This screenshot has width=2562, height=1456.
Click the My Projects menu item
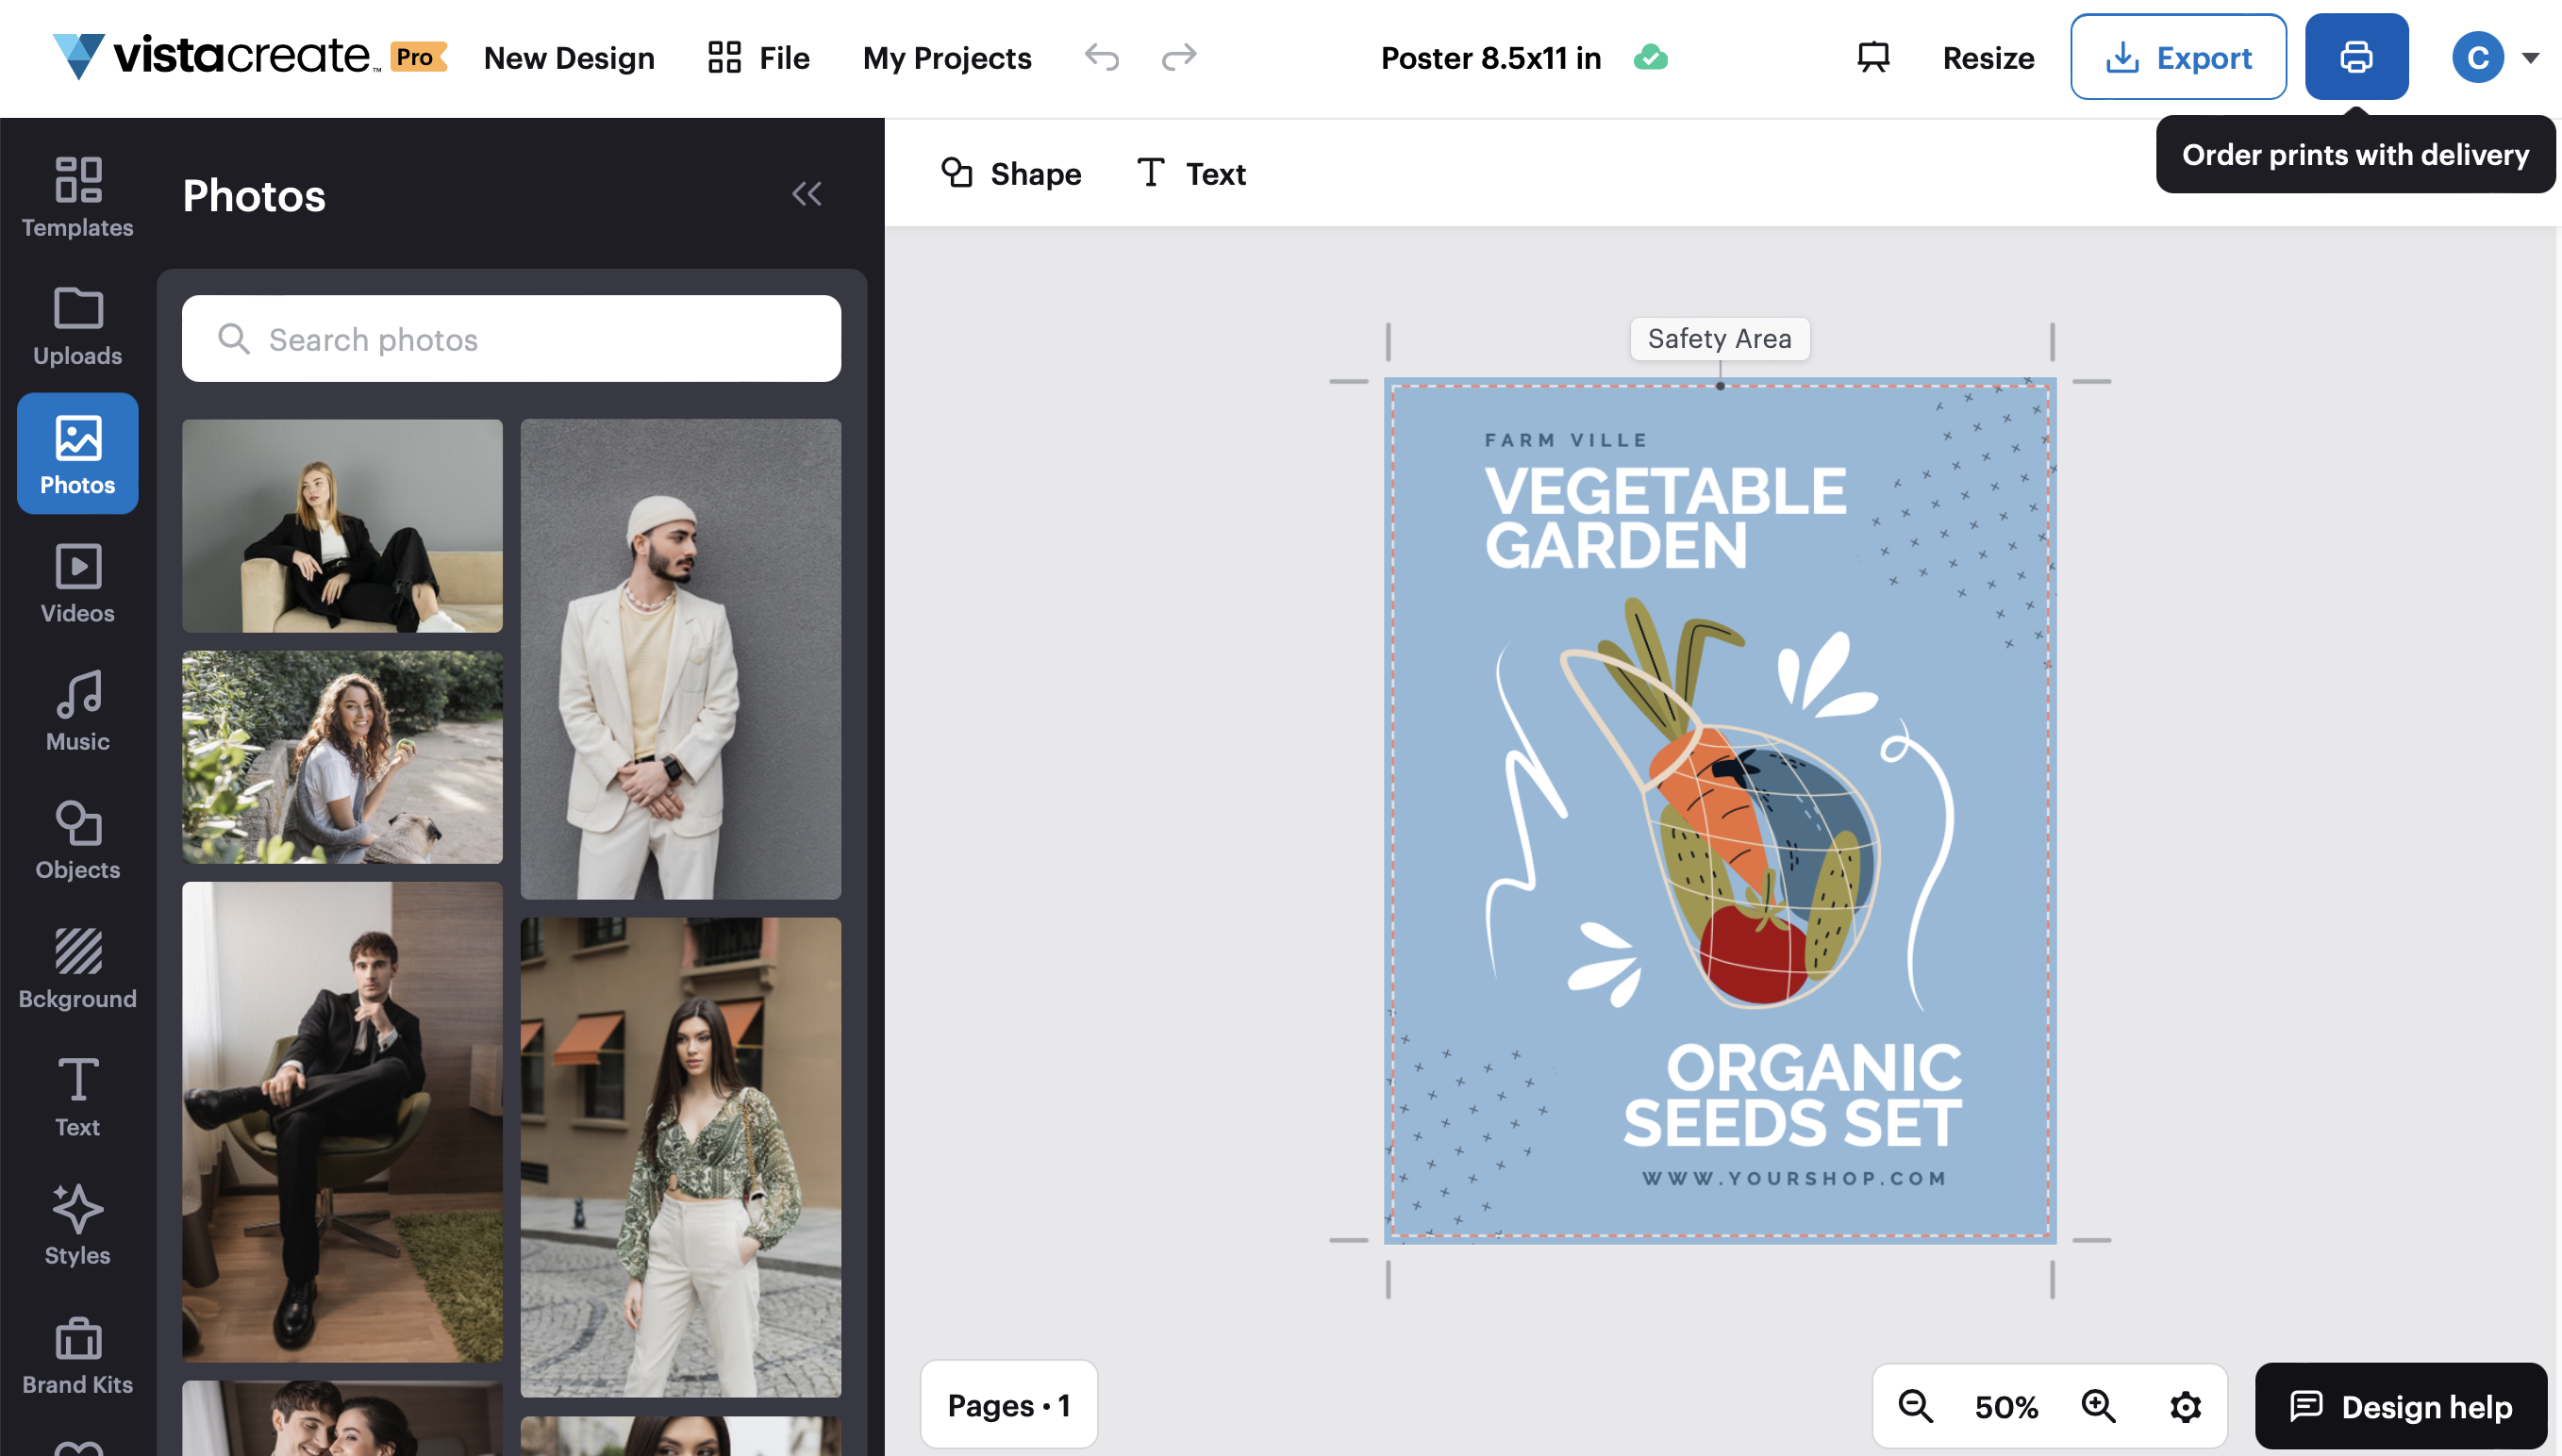coord(948,57)
